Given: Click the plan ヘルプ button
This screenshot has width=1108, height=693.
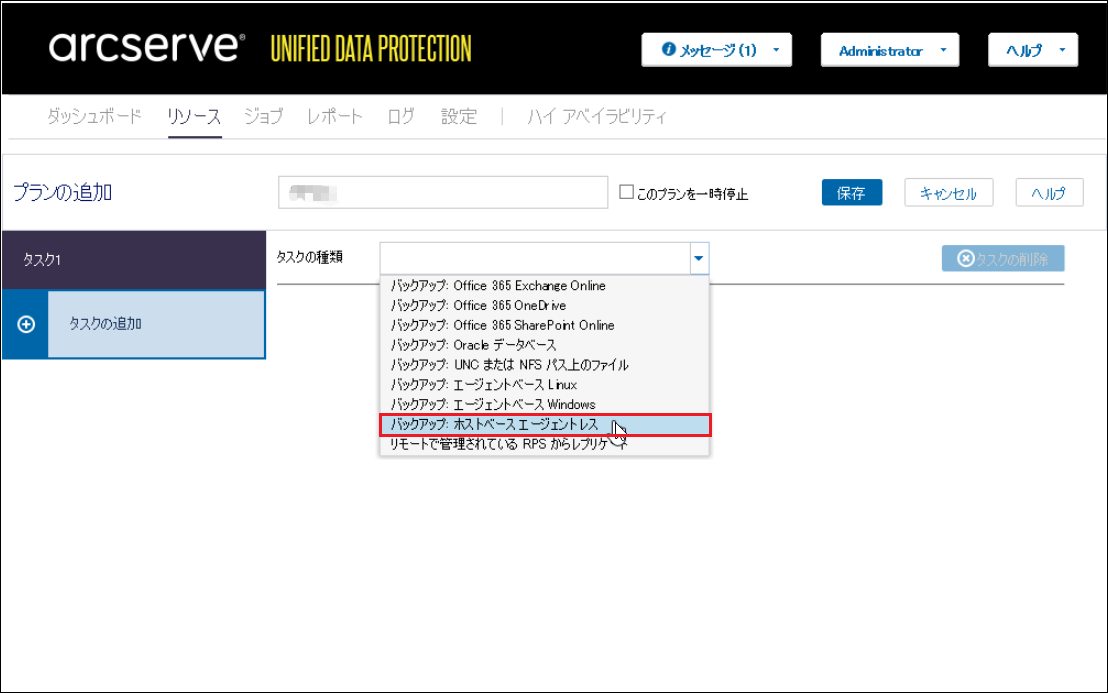Looking at the screenshot, I should click(x=1049, y=193).
